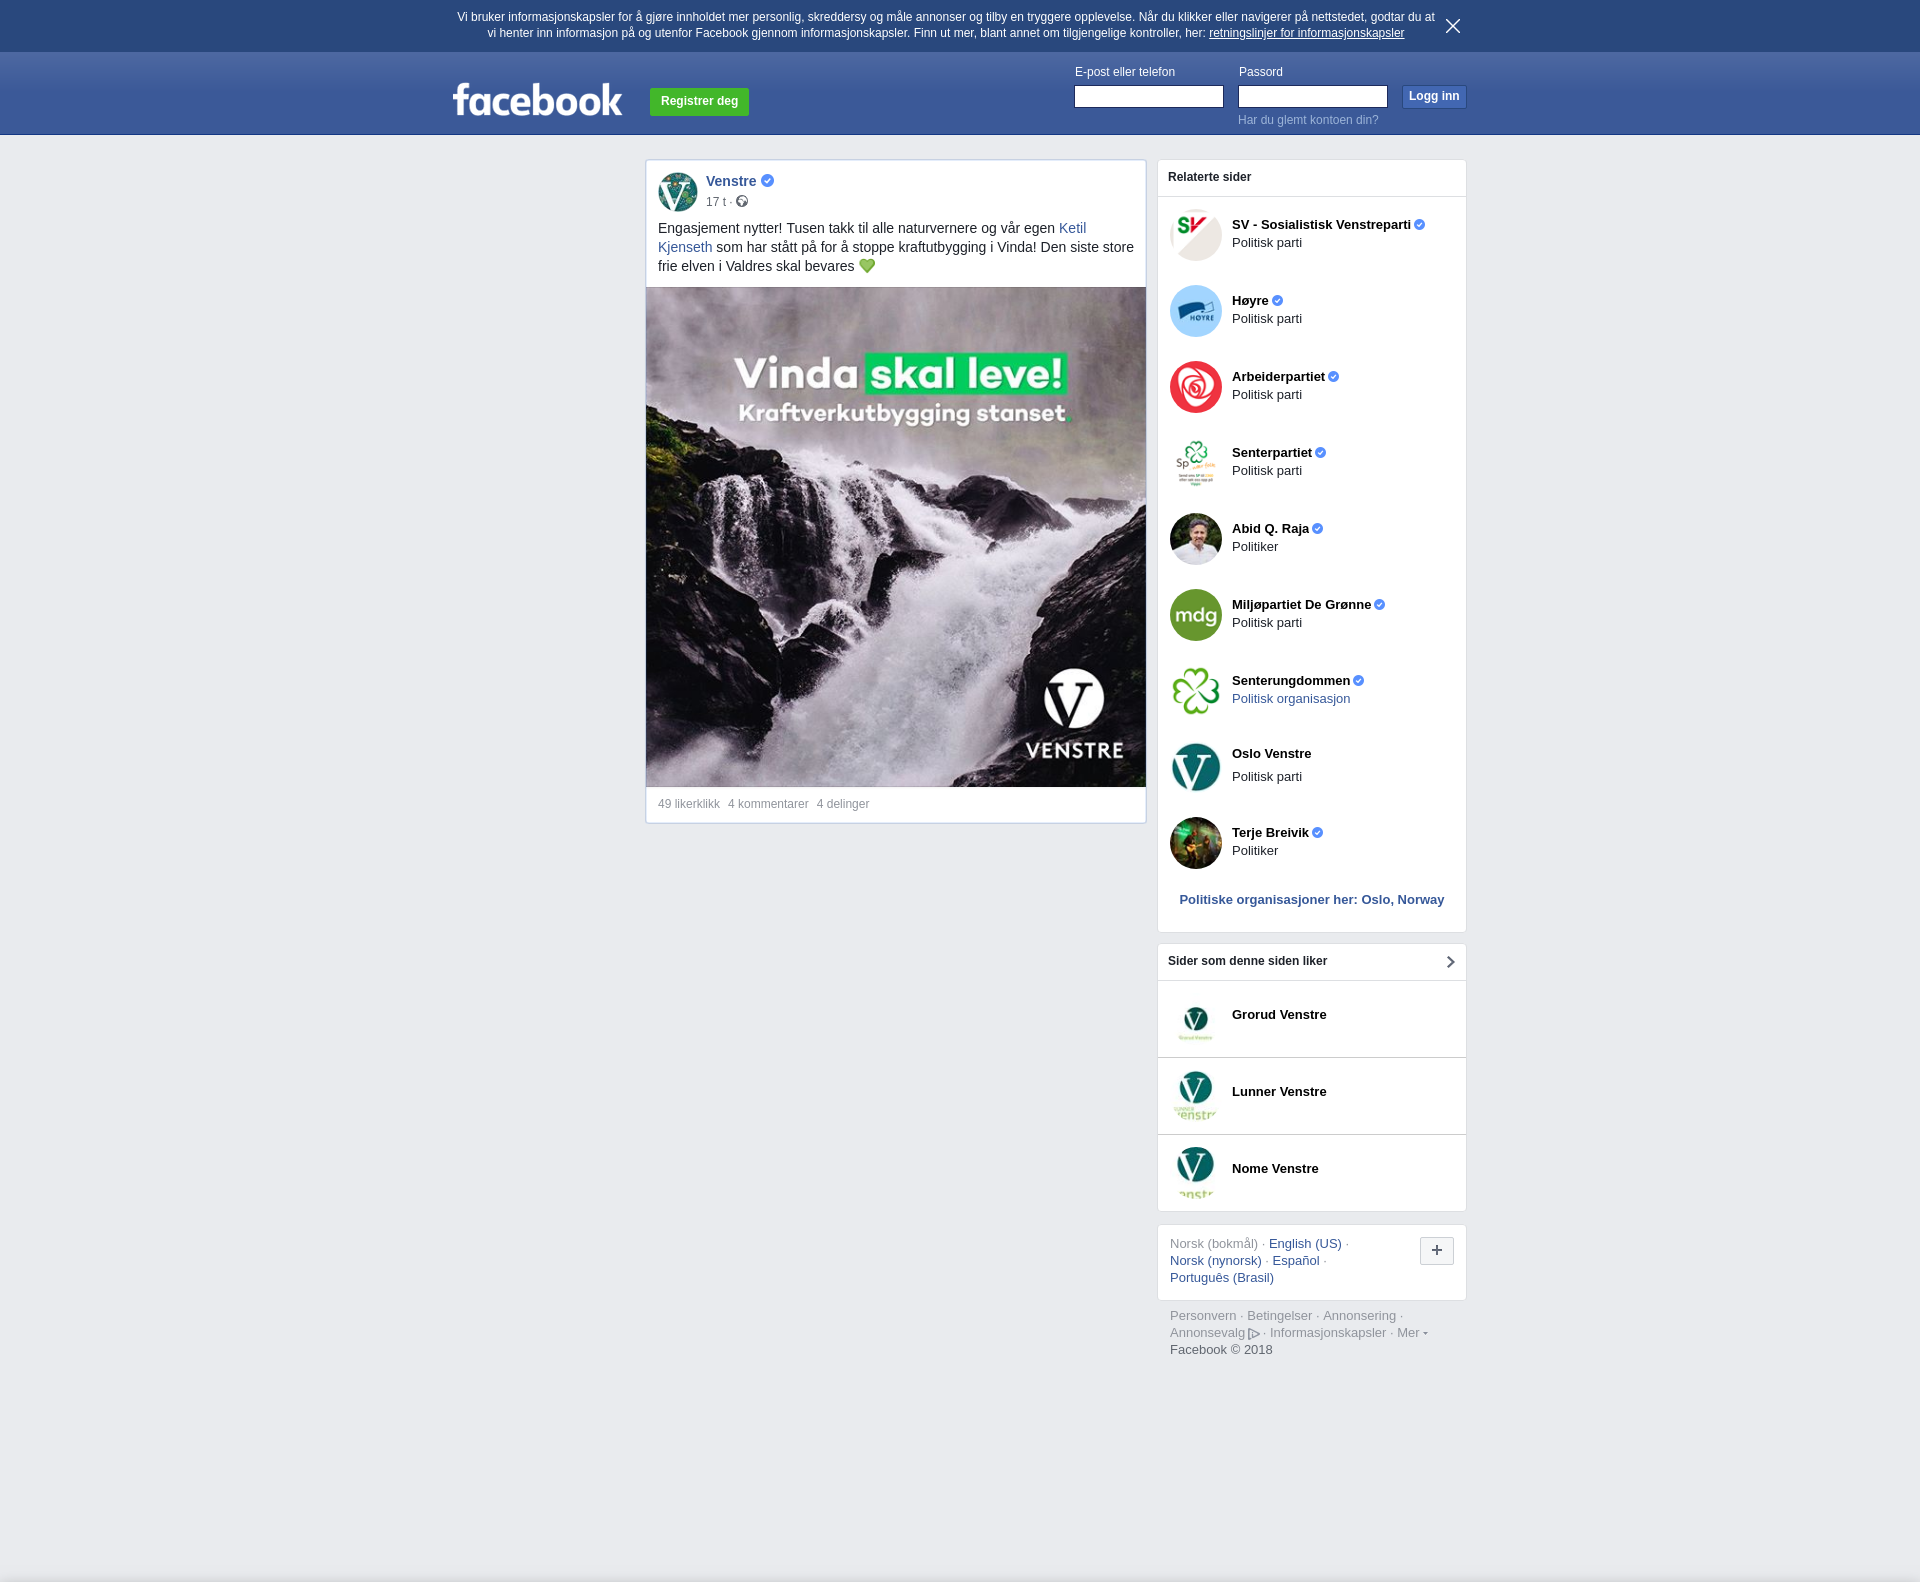Click the 'Registrer deg' button

[x=699, y=101]
